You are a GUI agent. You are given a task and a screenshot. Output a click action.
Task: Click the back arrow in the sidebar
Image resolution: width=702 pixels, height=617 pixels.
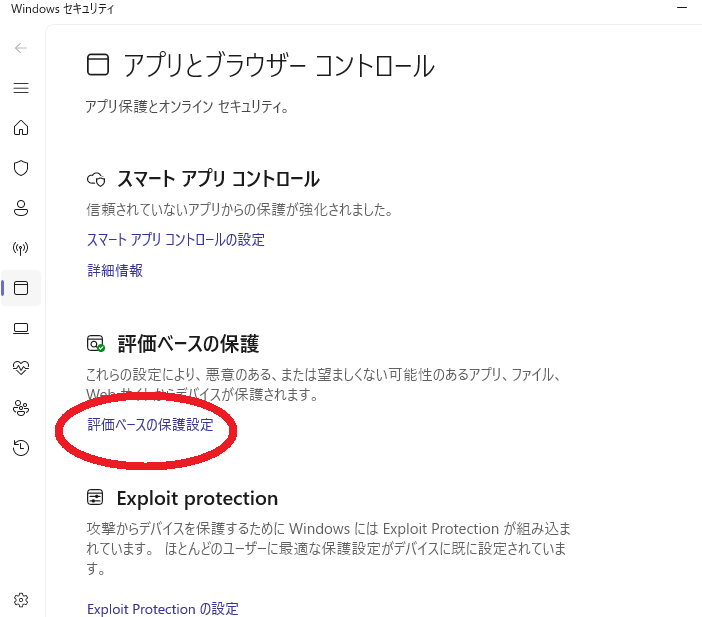[x=21, y=47]
